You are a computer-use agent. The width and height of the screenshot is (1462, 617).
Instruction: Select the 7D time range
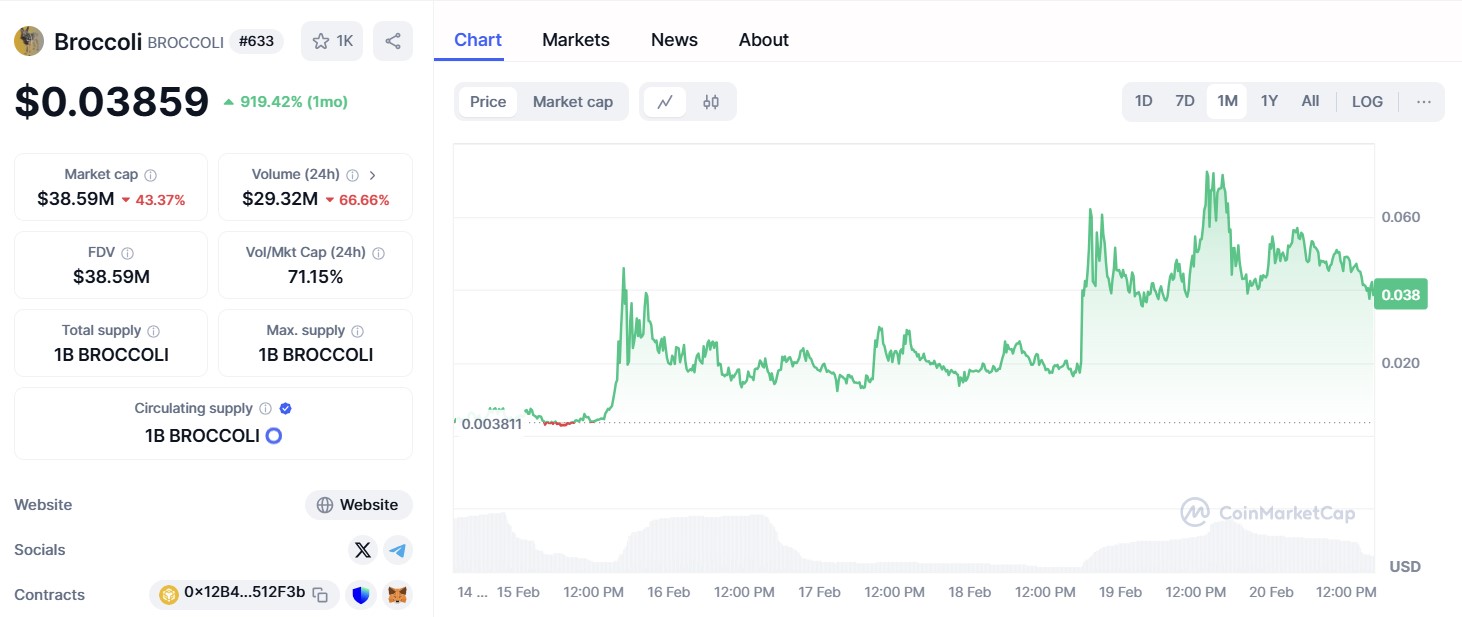click(x=1185, y=101)
